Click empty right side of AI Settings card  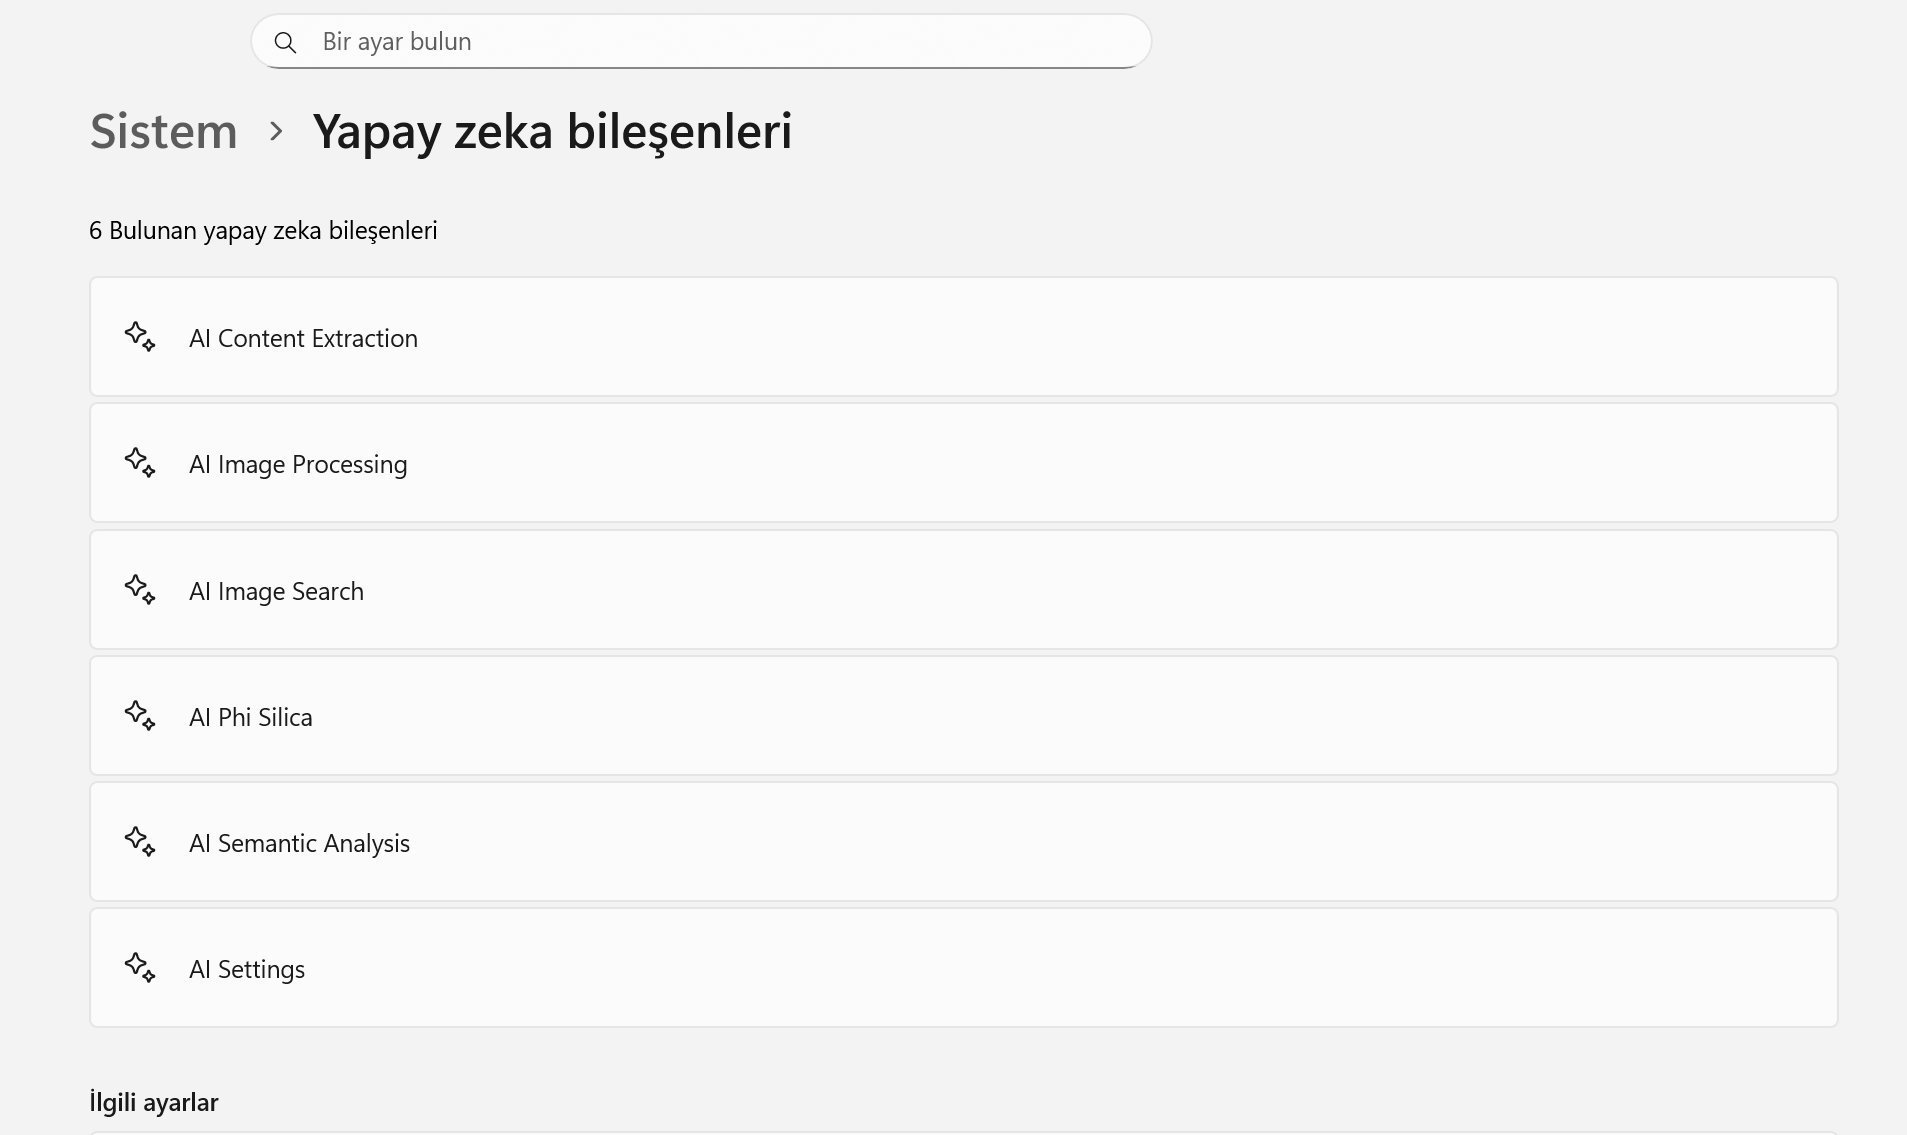coord(1400,968)
